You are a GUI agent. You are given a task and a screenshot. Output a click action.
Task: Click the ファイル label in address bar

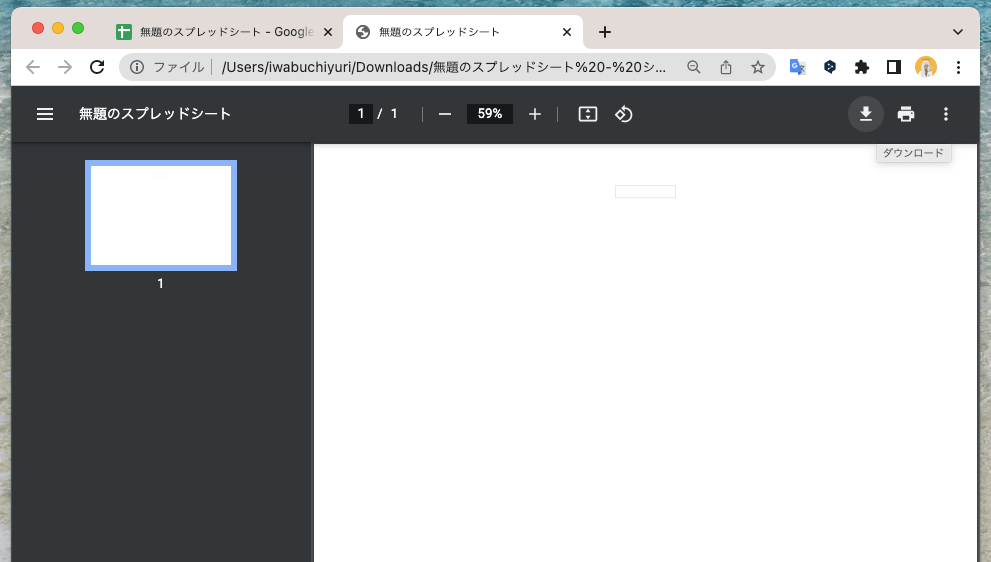179,67
